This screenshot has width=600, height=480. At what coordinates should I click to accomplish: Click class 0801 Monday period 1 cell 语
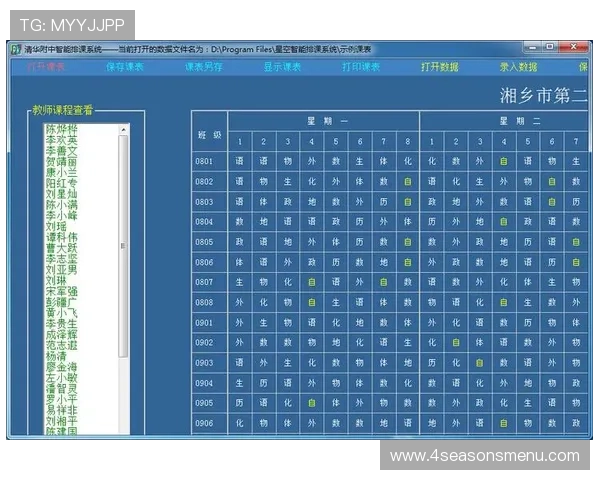point(240,161)
